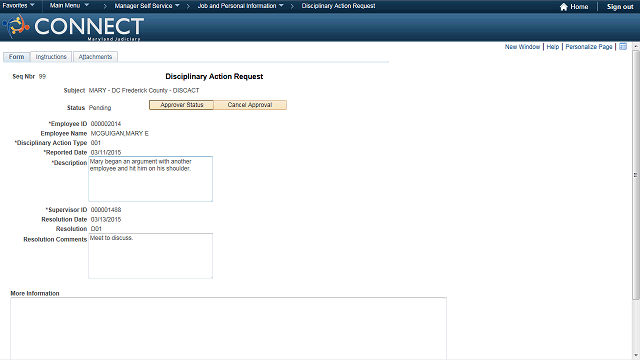Select the Form tab

(16, 57)
